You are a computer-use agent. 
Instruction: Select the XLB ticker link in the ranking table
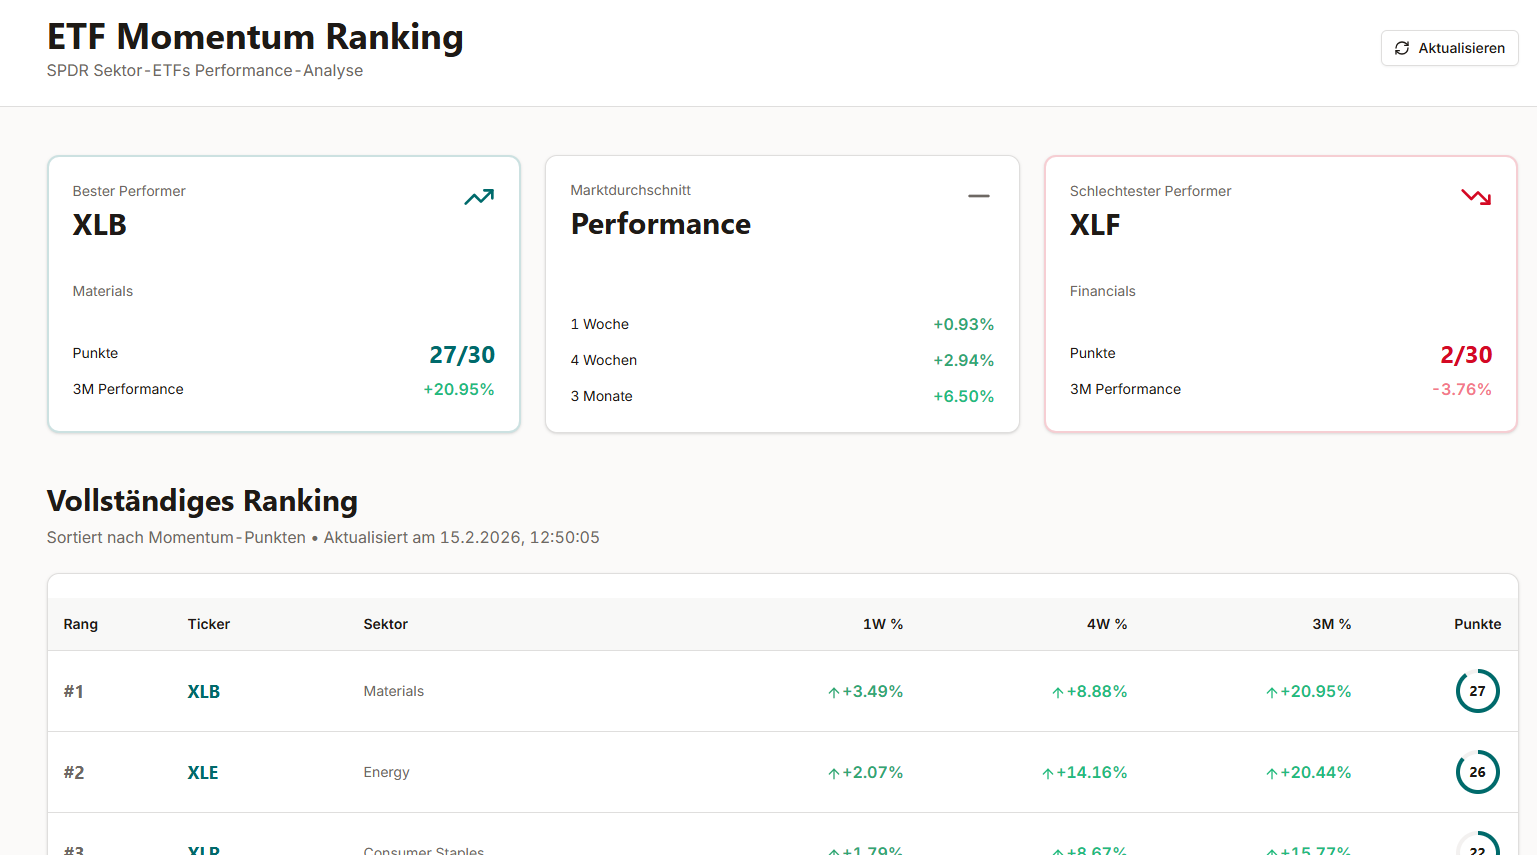coord(204,690)
